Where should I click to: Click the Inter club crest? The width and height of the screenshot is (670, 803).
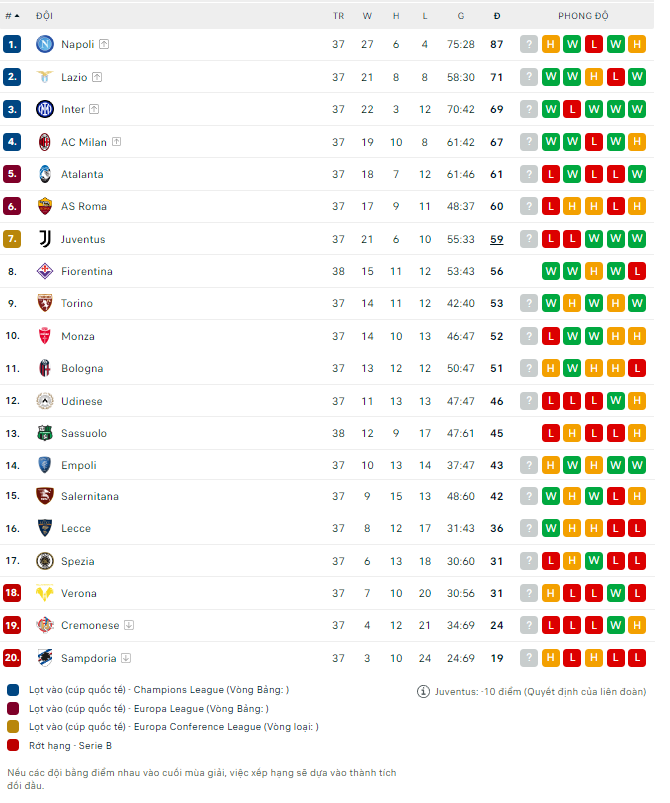[x=44, y=109]
